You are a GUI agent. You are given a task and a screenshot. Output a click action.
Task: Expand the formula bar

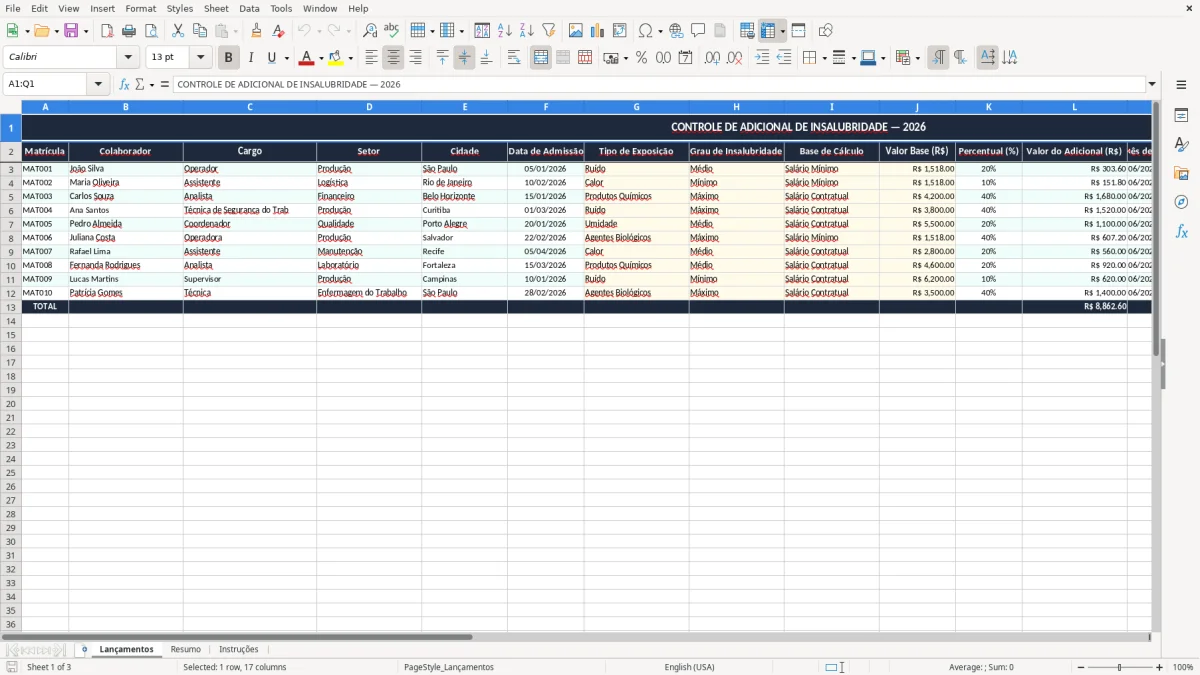(1152, 84)
